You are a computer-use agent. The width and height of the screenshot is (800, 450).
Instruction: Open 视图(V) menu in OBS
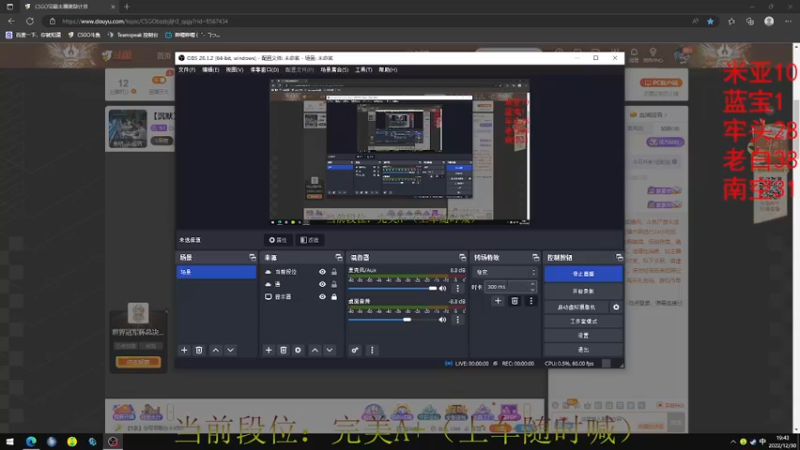click(x=234, y=70)
